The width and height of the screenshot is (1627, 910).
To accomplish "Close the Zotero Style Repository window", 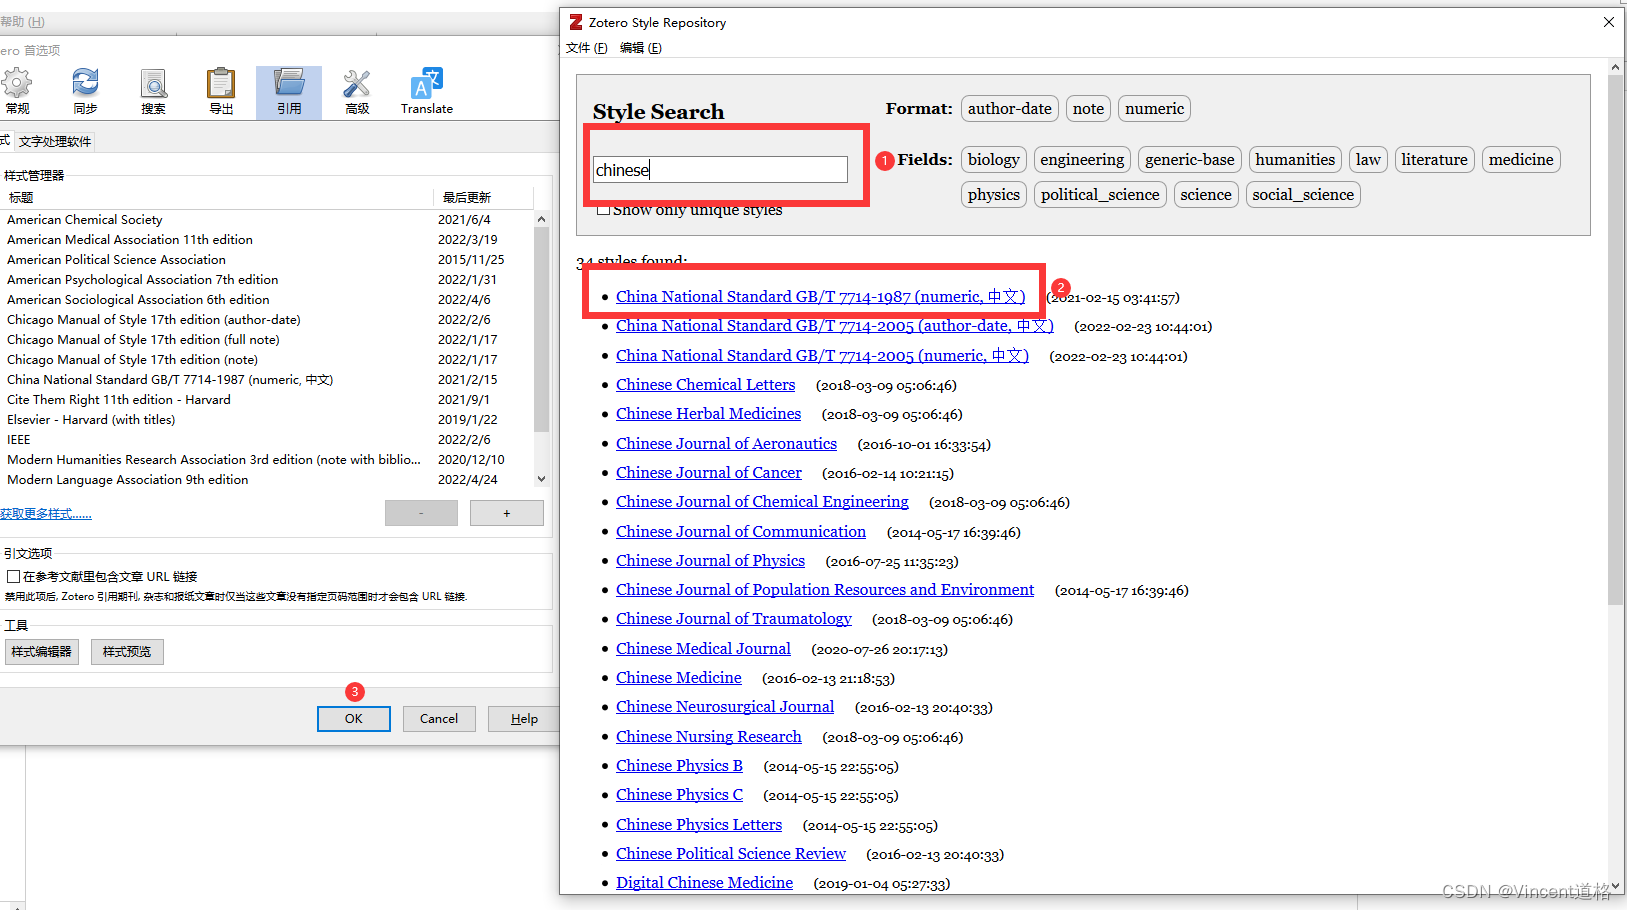I will (1609, 22).
